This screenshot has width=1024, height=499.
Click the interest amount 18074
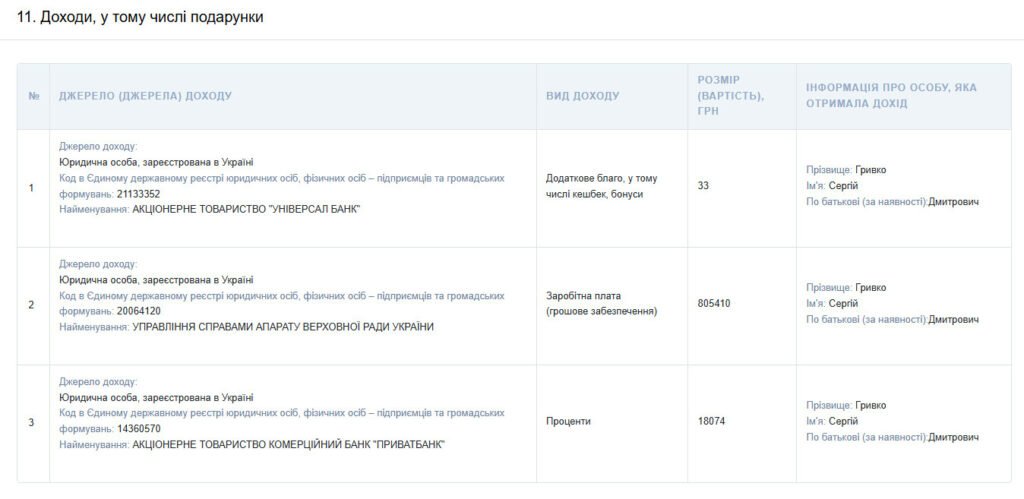tap(711, 421)
